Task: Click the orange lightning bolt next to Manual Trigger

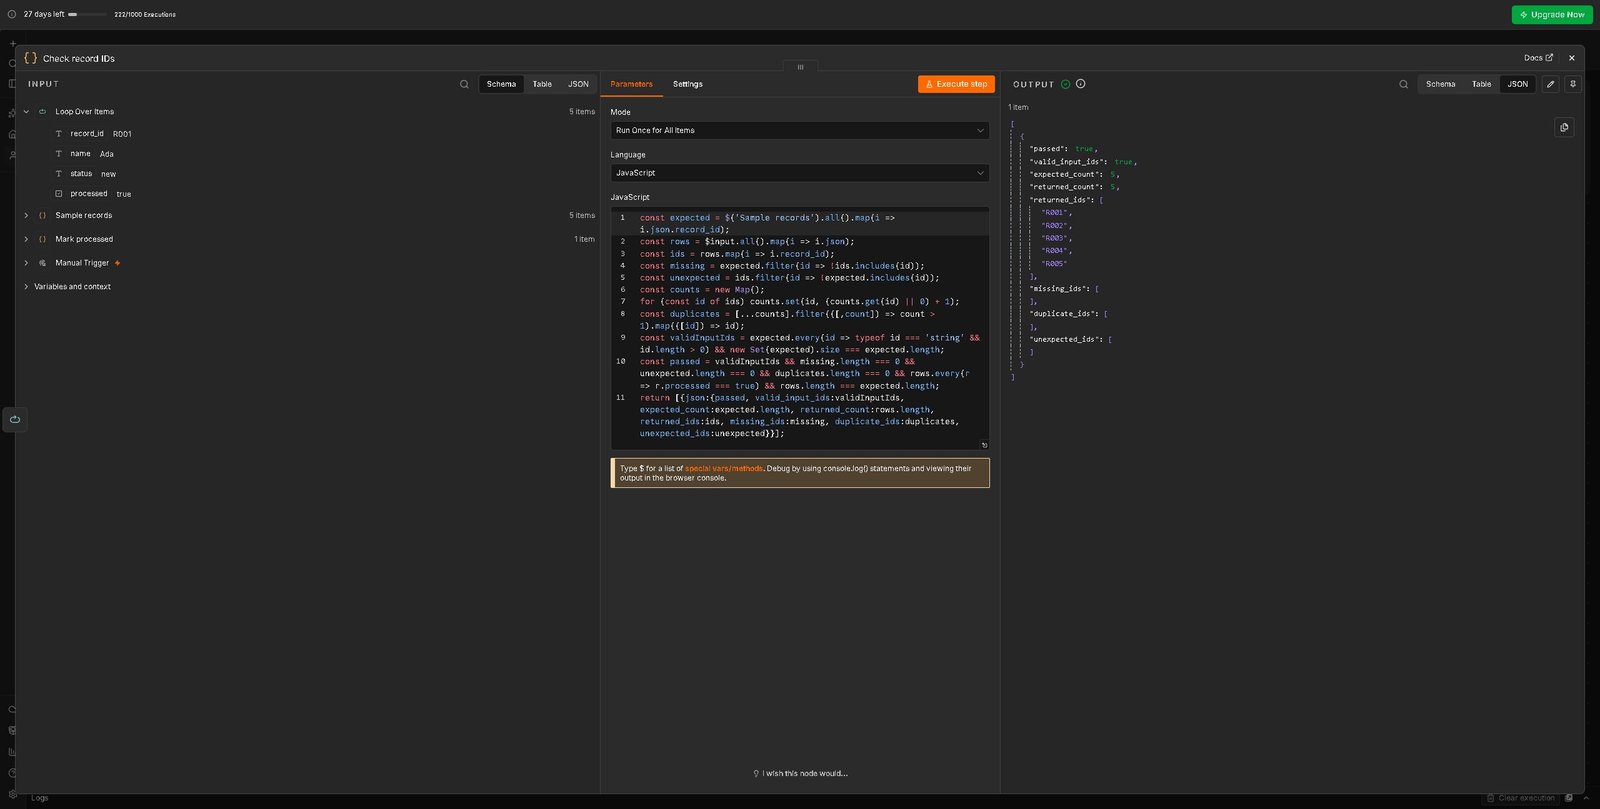Action: tap(117, 263)
